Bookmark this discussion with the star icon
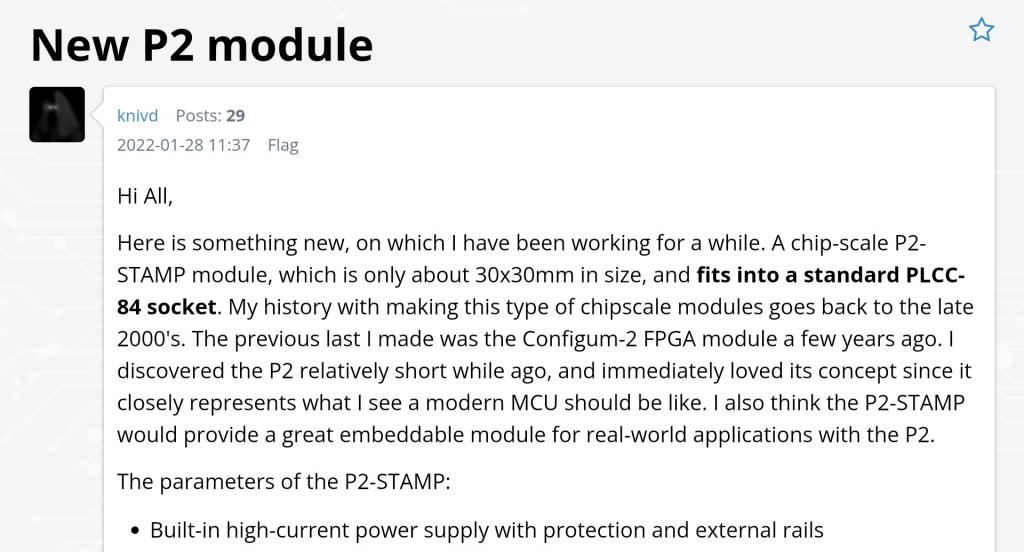 click(981, 30)
